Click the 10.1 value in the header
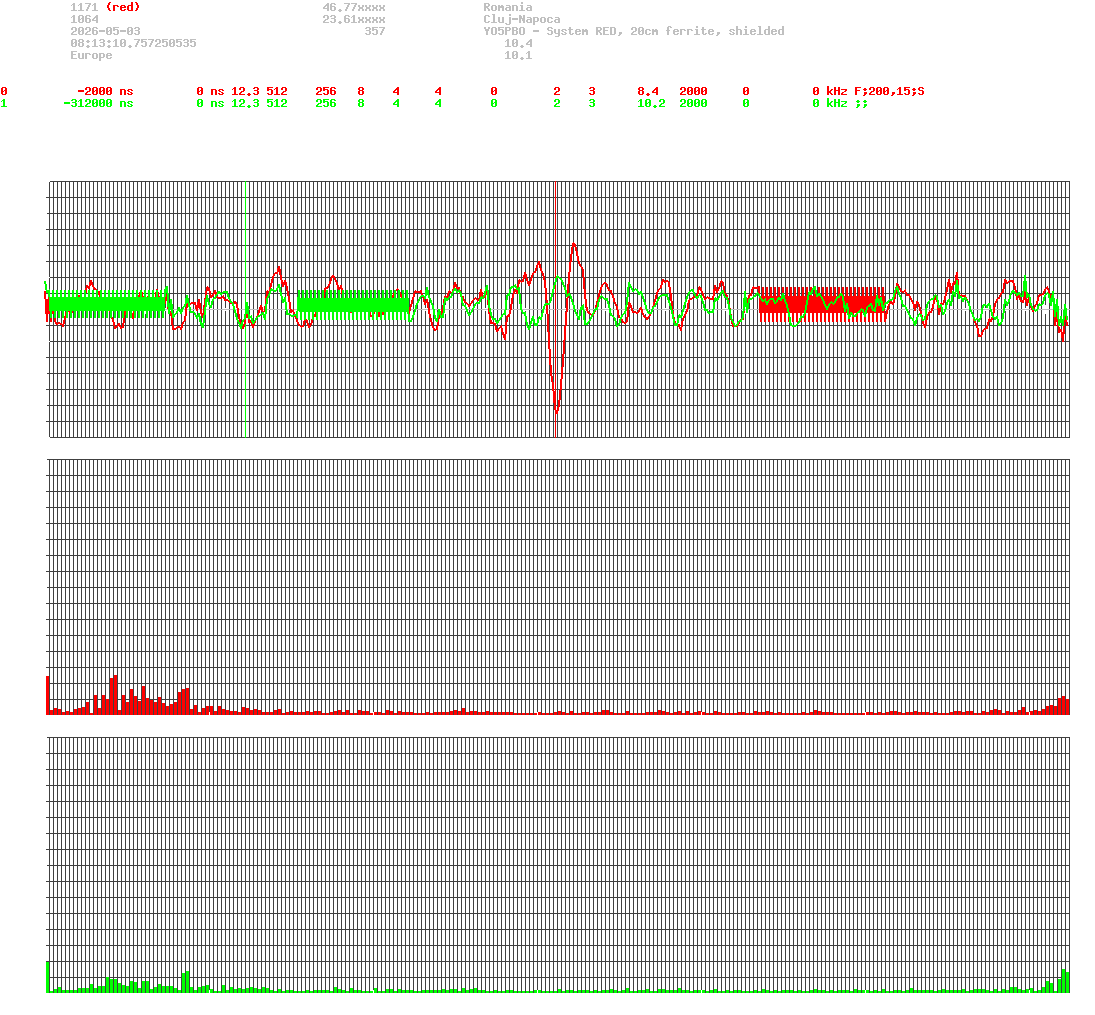Viewport: 1095px width, 1015px height. (518, 54)
